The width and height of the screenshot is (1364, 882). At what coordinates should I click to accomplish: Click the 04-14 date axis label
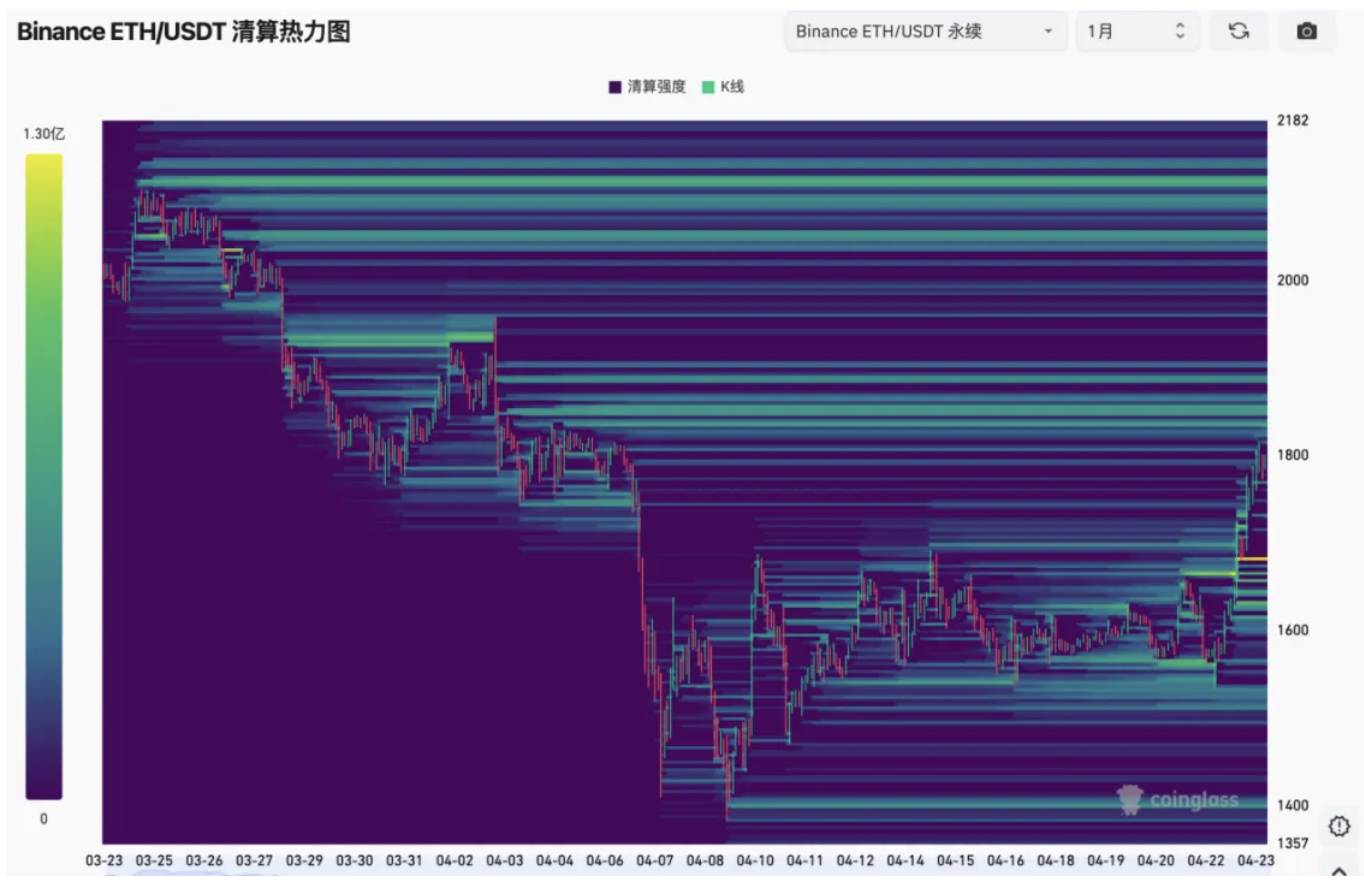[x=905, y=861]
